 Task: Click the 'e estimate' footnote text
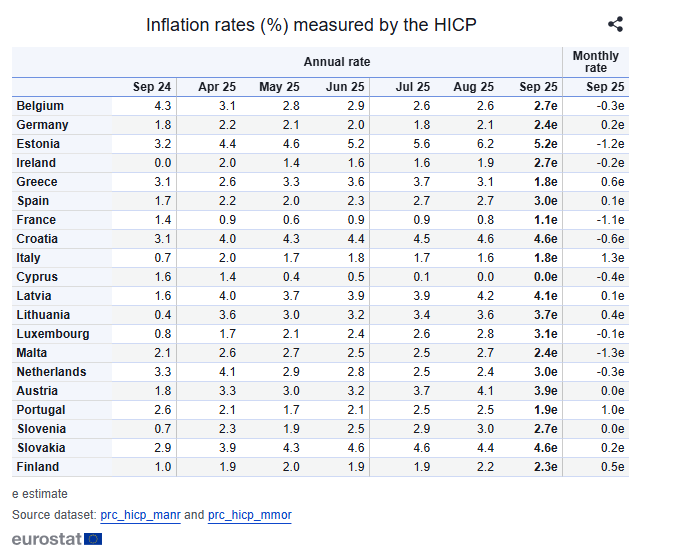[x=40, y=493]
